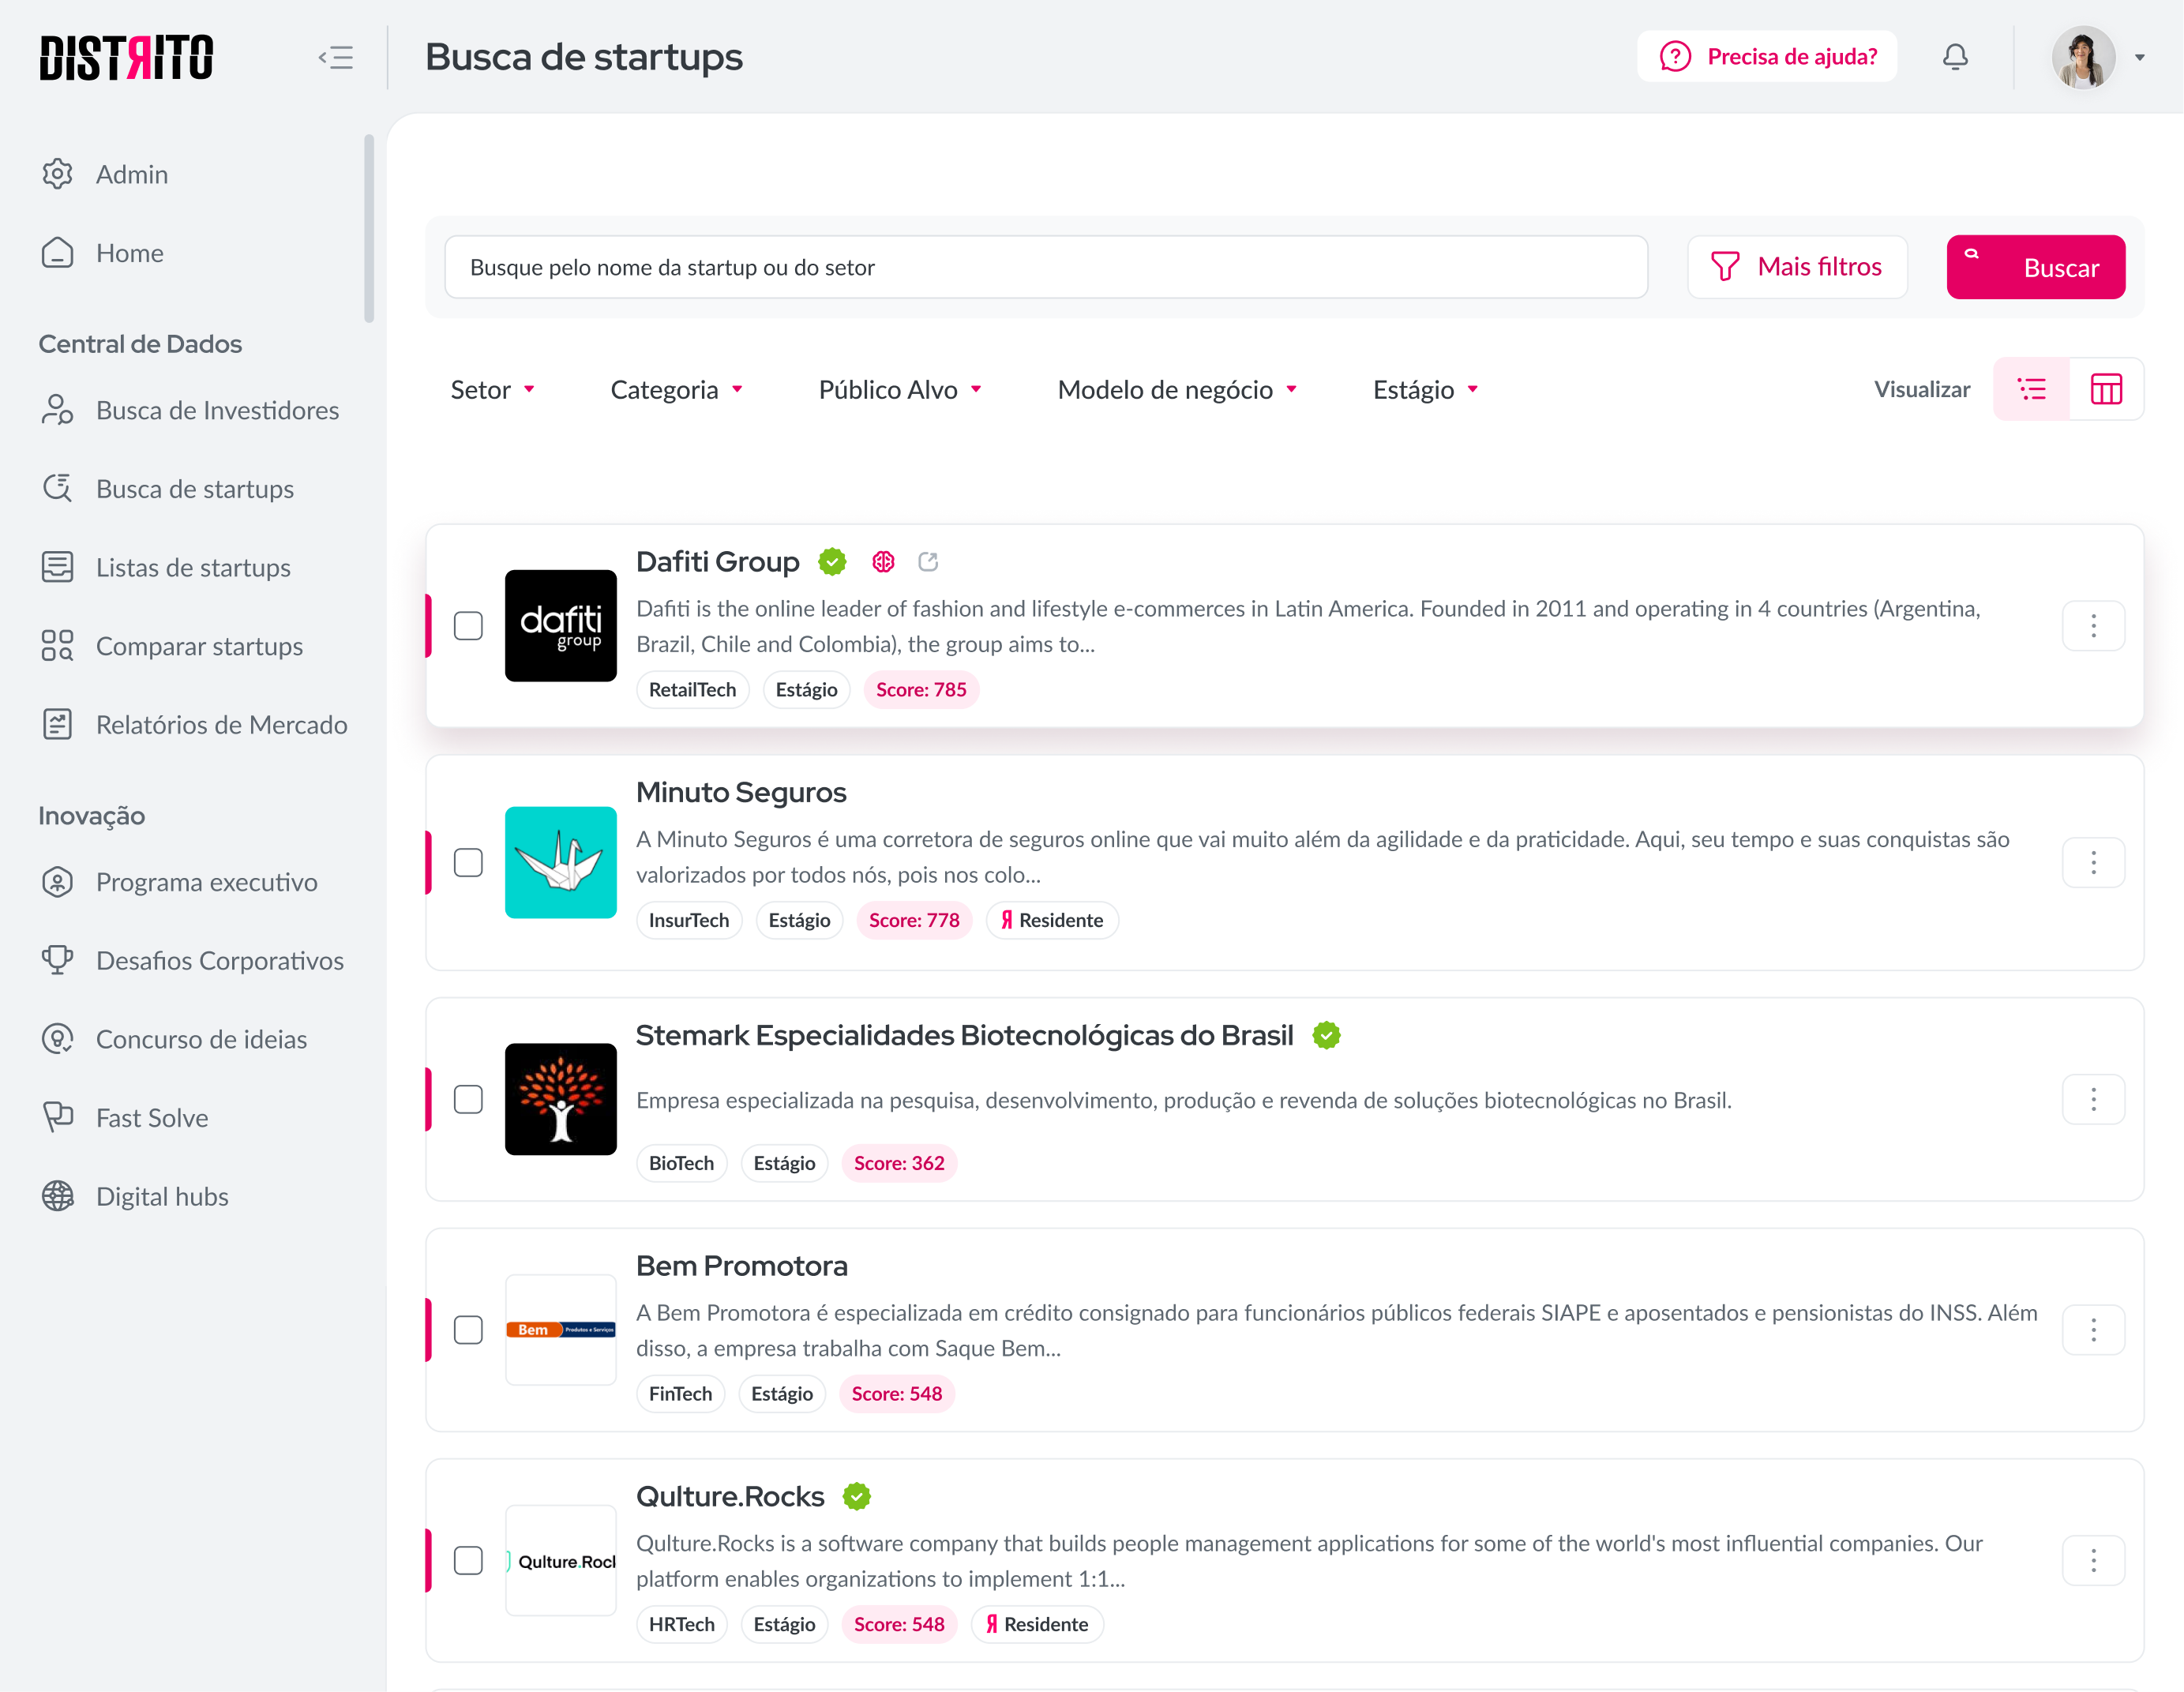Click the Desafios Corporativos trophy icon

58,960
